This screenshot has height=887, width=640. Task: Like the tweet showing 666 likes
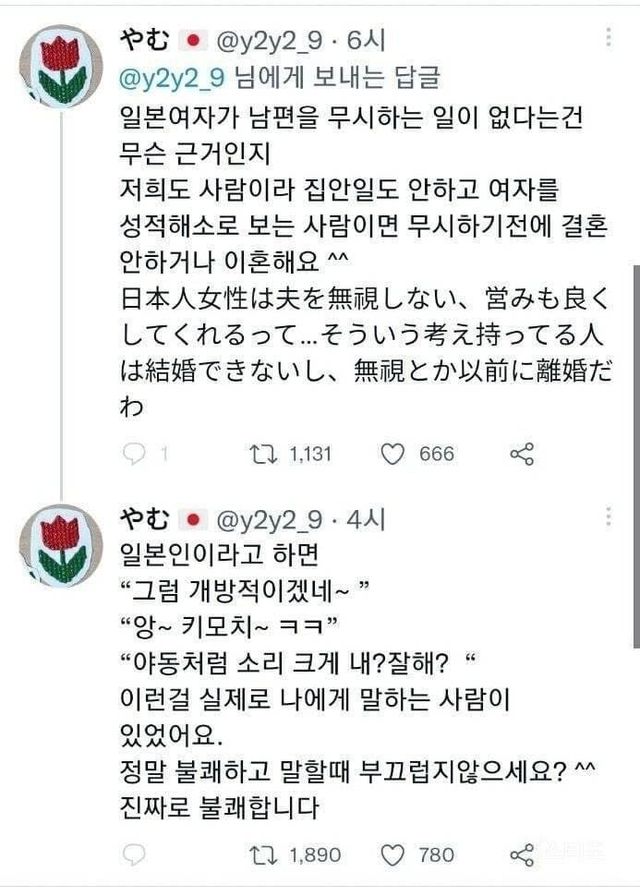tap(394, 454)
